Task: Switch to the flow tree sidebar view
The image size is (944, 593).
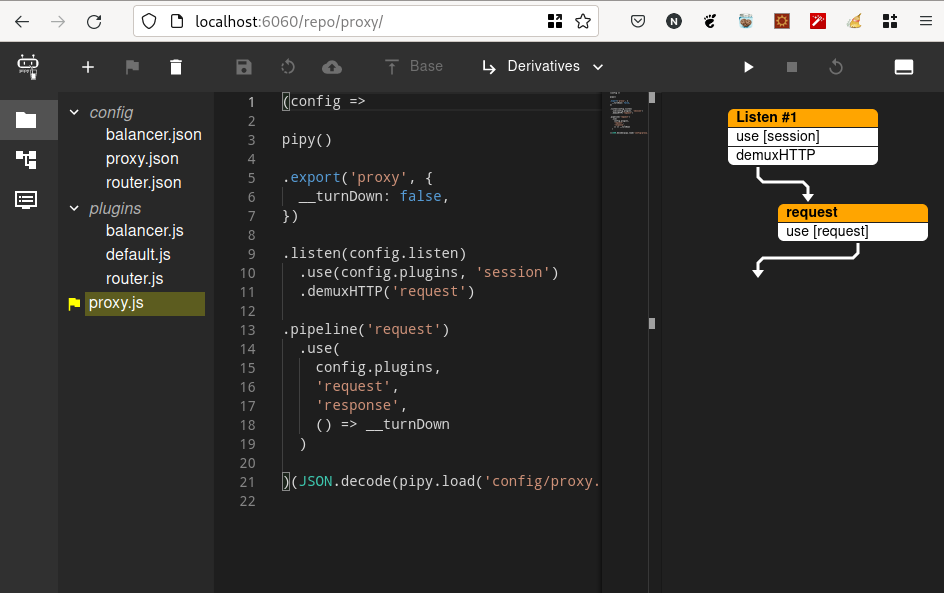Action: coord(26,159)
